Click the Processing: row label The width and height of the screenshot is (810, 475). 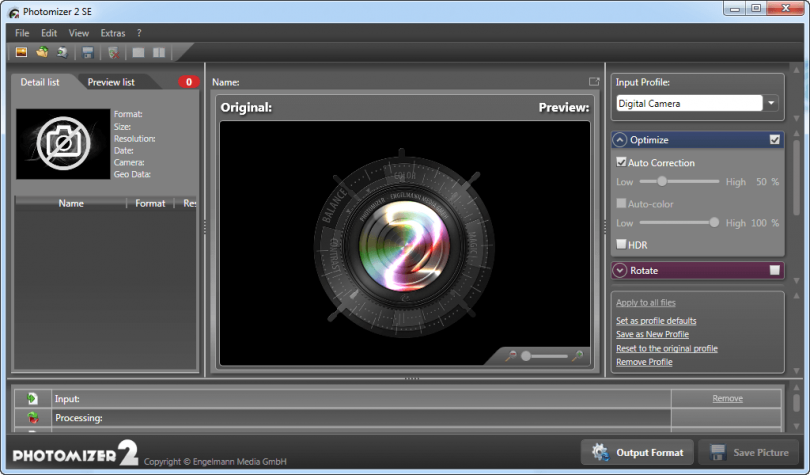[79, 418]
